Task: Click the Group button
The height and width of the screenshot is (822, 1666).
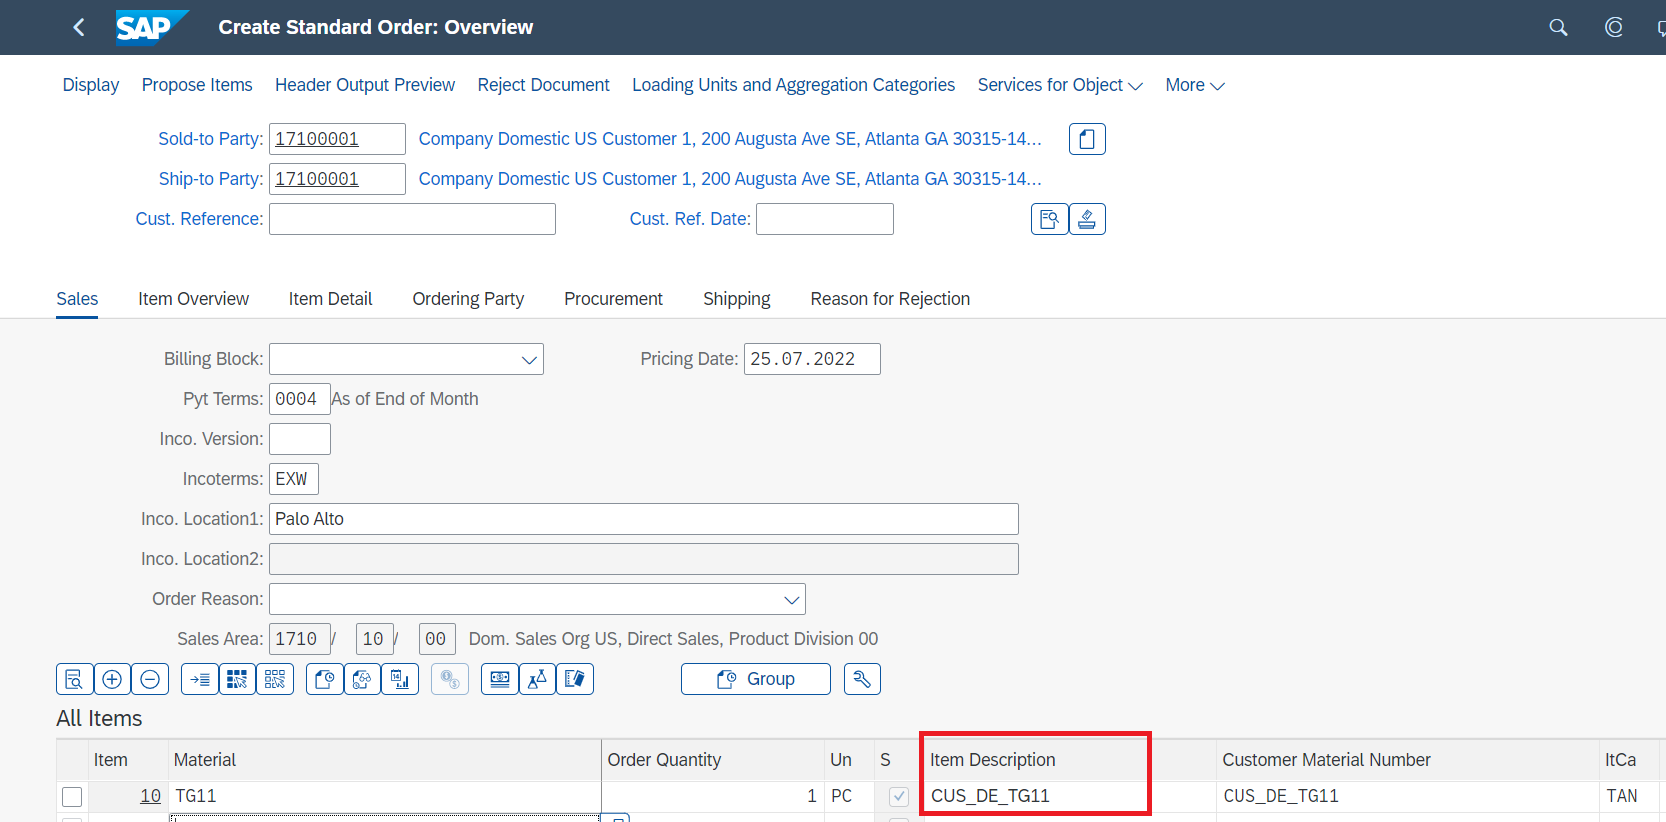Action: [756, 679]
